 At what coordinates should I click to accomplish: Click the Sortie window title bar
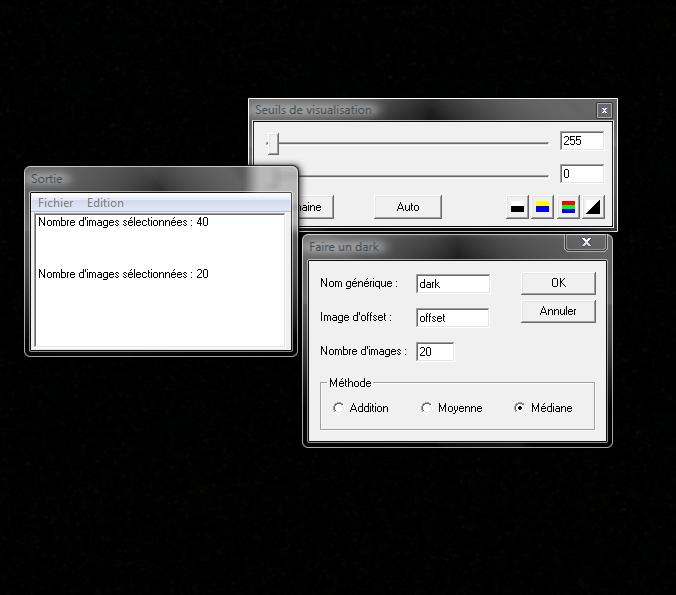pos(161,178)
